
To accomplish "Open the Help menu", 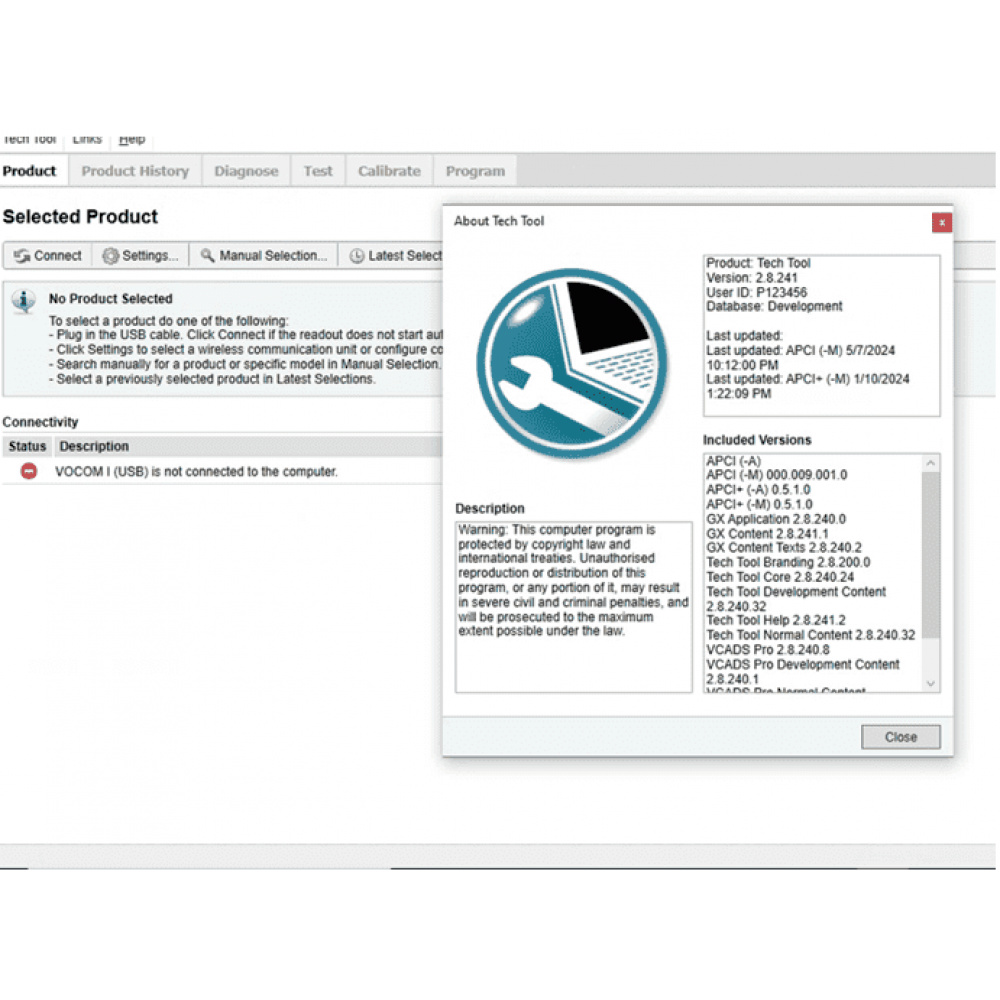I will [x=132, y=139].
